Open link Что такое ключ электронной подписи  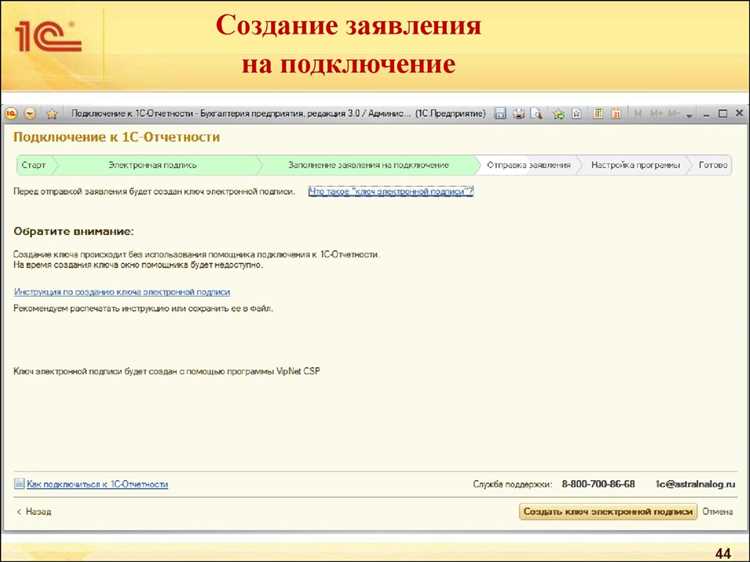pyautogui.click(x=391, y=192)
